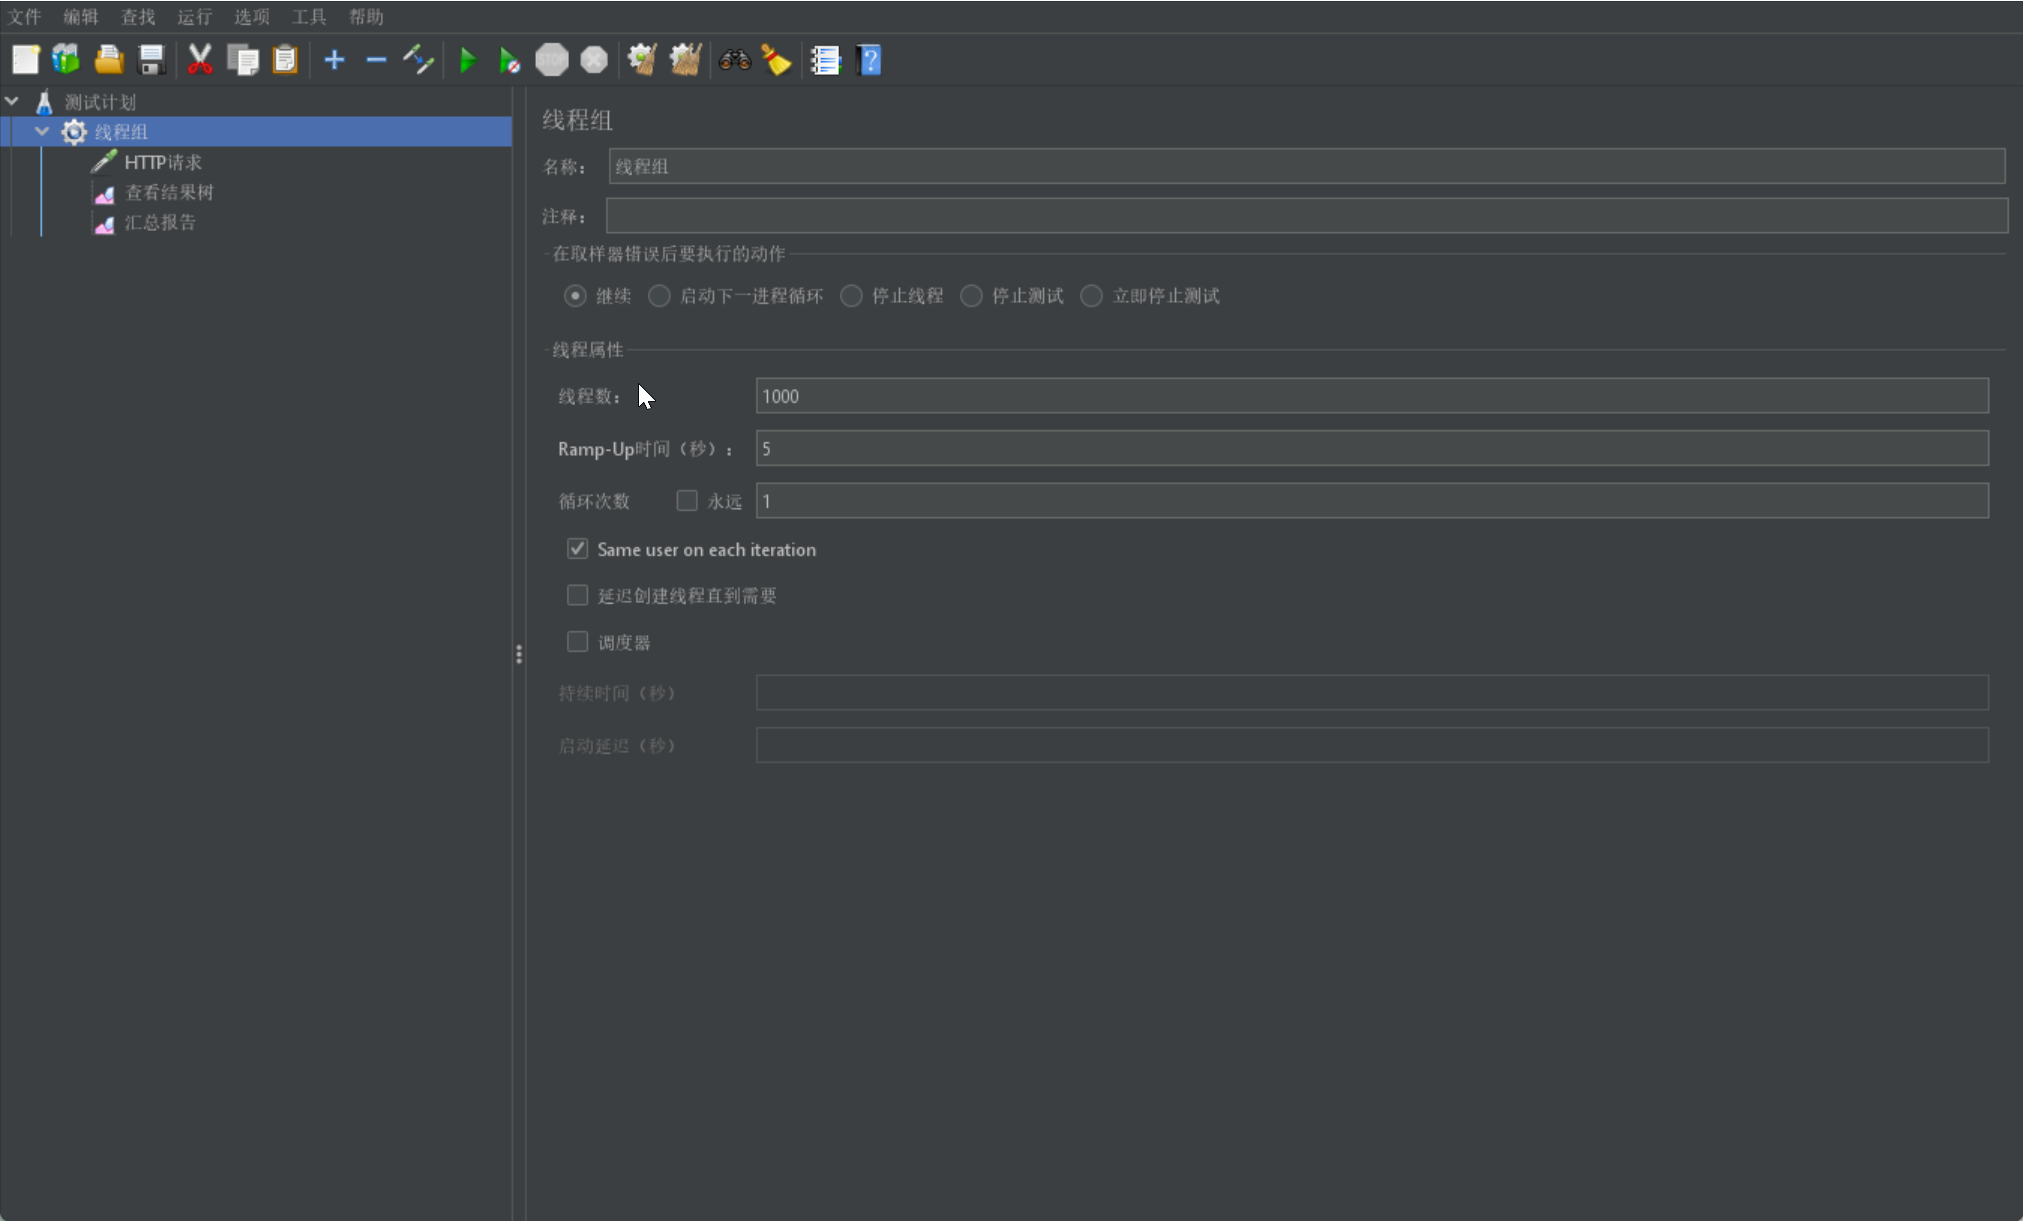Enable the 永远 checkbox for loop count

pyautogui.click(x=685, y=501)
